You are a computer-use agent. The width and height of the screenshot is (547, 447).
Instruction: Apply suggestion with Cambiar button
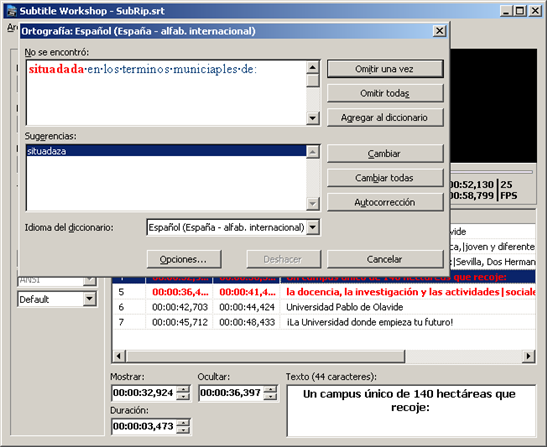pyautogui.click(x=385, y=154)
